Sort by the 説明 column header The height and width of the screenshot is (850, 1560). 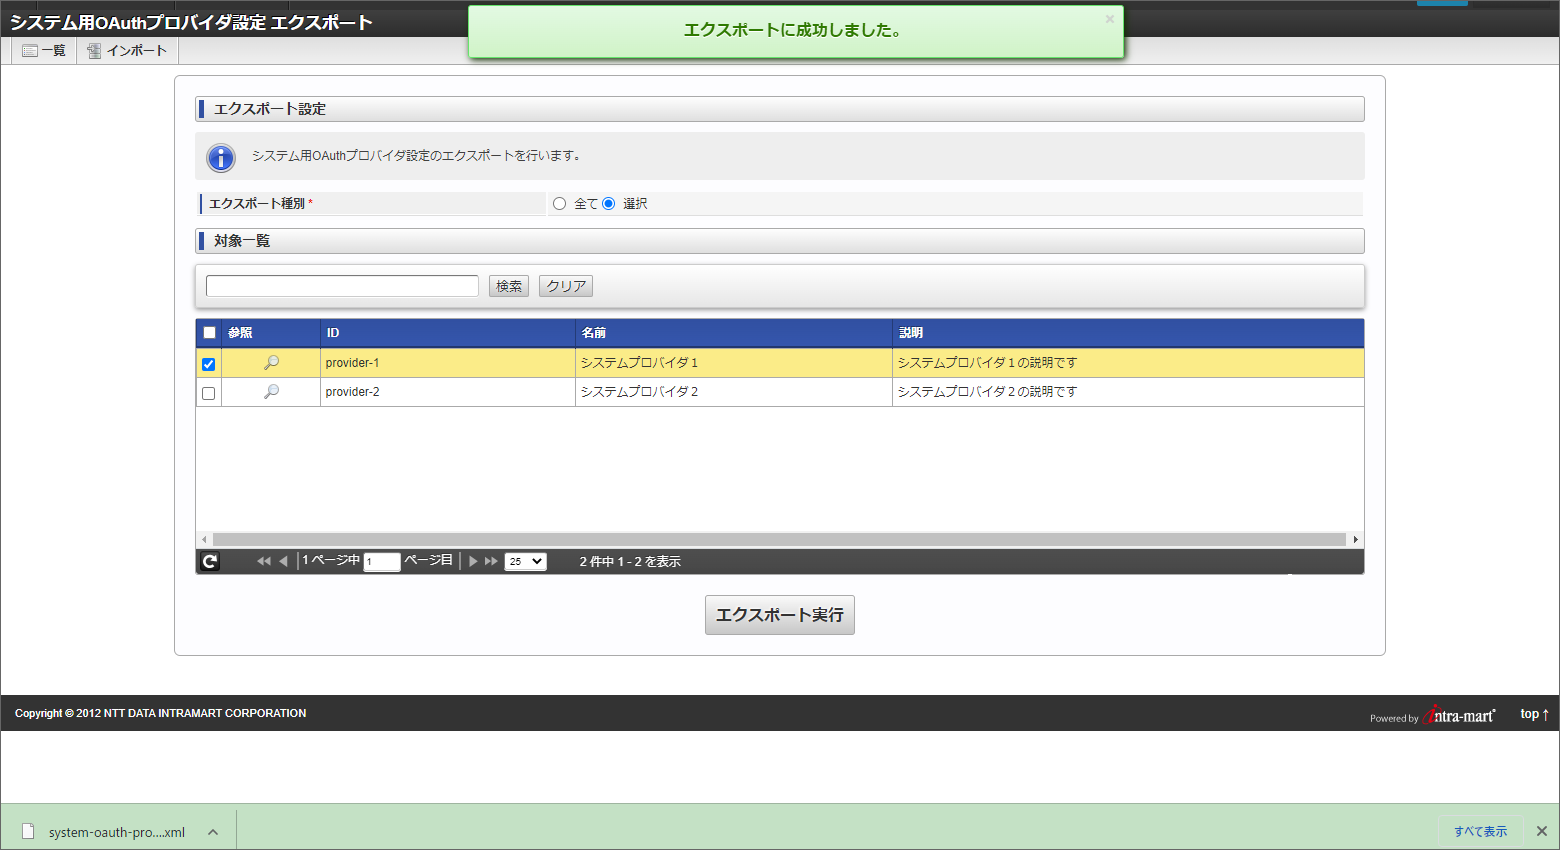tap(1128, 333)
